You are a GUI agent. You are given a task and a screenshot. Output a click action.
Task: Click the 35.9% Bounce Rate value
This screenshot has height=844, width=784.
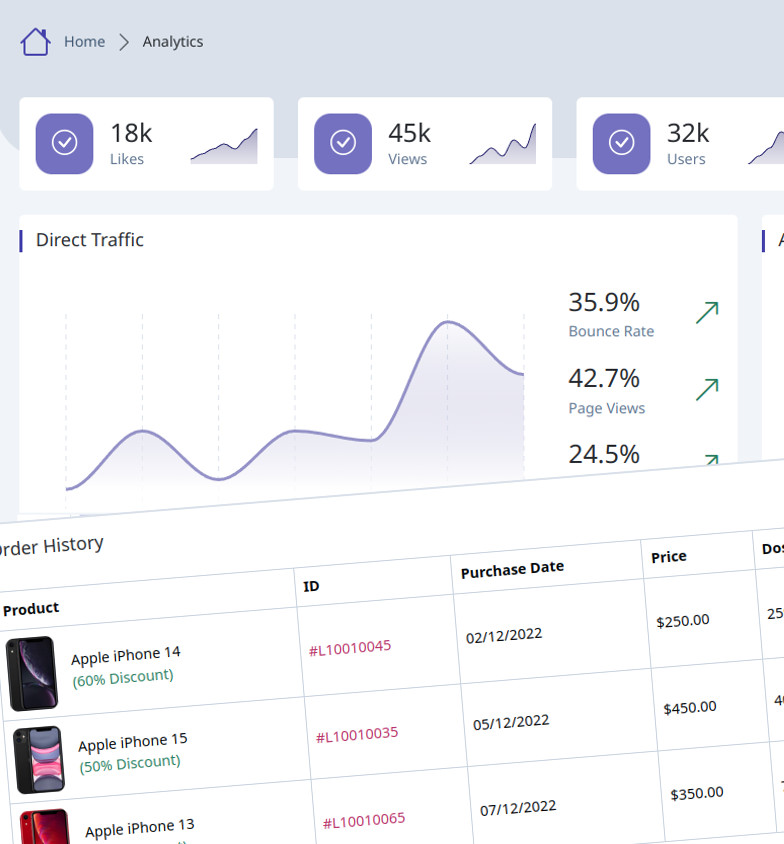(604, 303)
